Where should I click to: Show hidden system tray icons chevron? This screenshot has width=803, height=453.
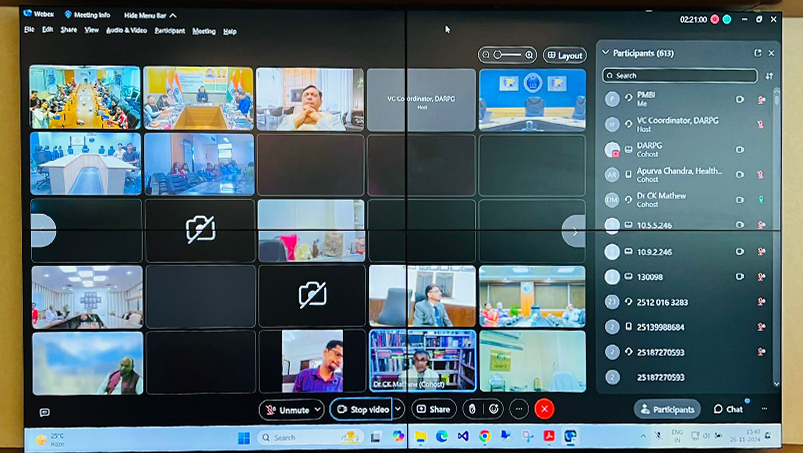[x=643, y=436]
